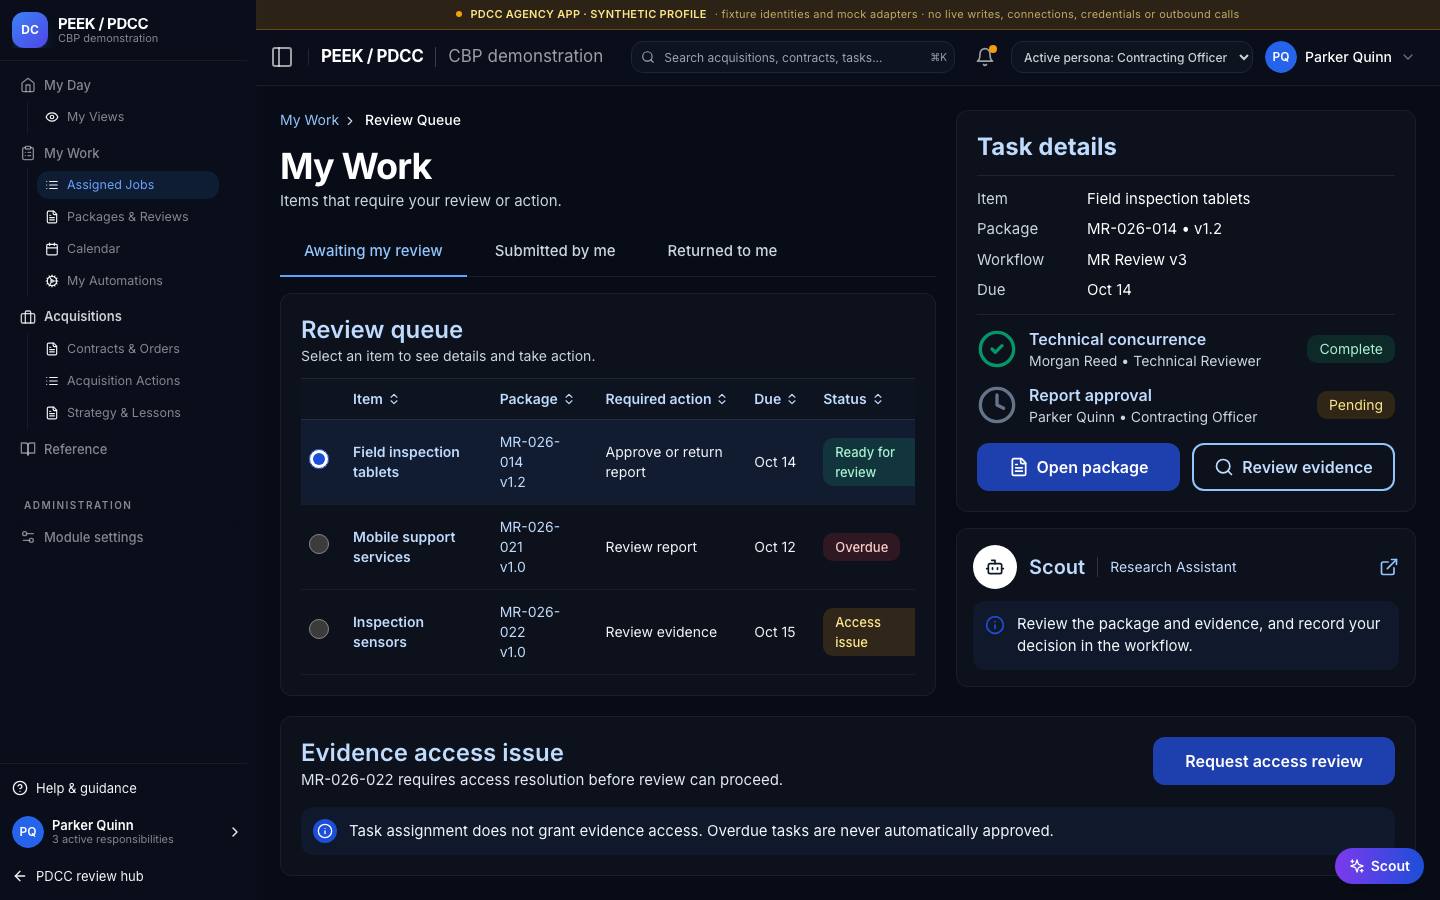Switch to the Returned to me tab

pos(722,251)
